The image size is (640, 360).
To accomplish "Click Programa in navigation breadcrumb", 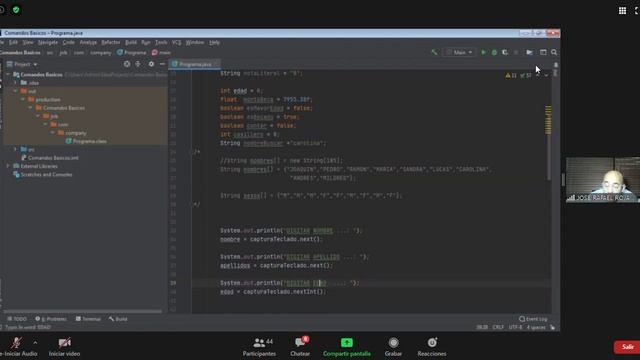I will pos(131,53).
